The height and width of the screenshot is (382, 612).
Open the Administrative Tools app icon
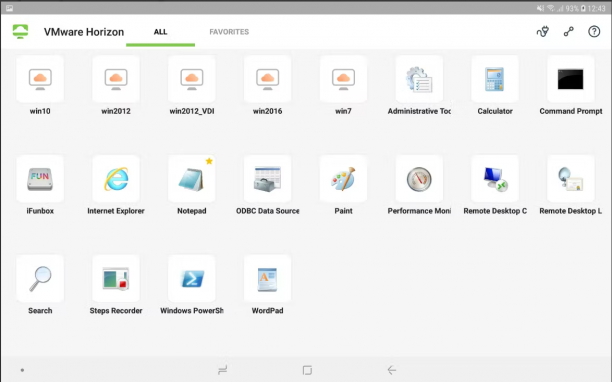tap(419, 78)
